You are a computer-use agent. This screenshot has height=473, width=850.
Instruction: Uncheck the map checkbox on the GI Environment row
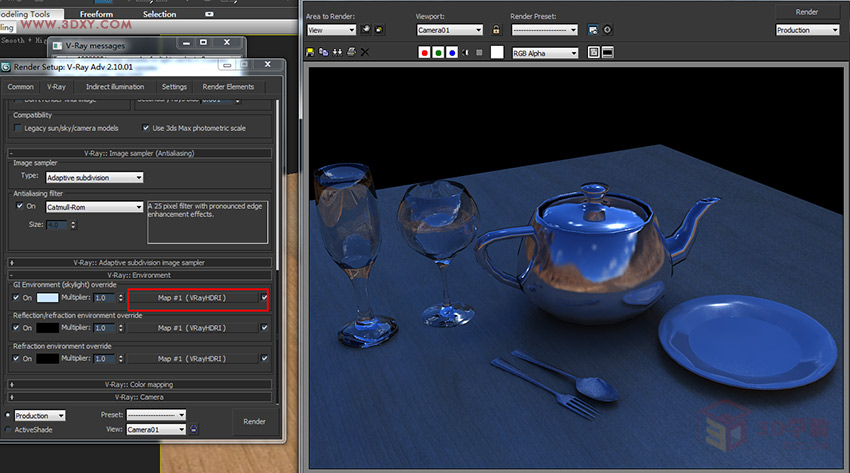(x=265, y=297)
